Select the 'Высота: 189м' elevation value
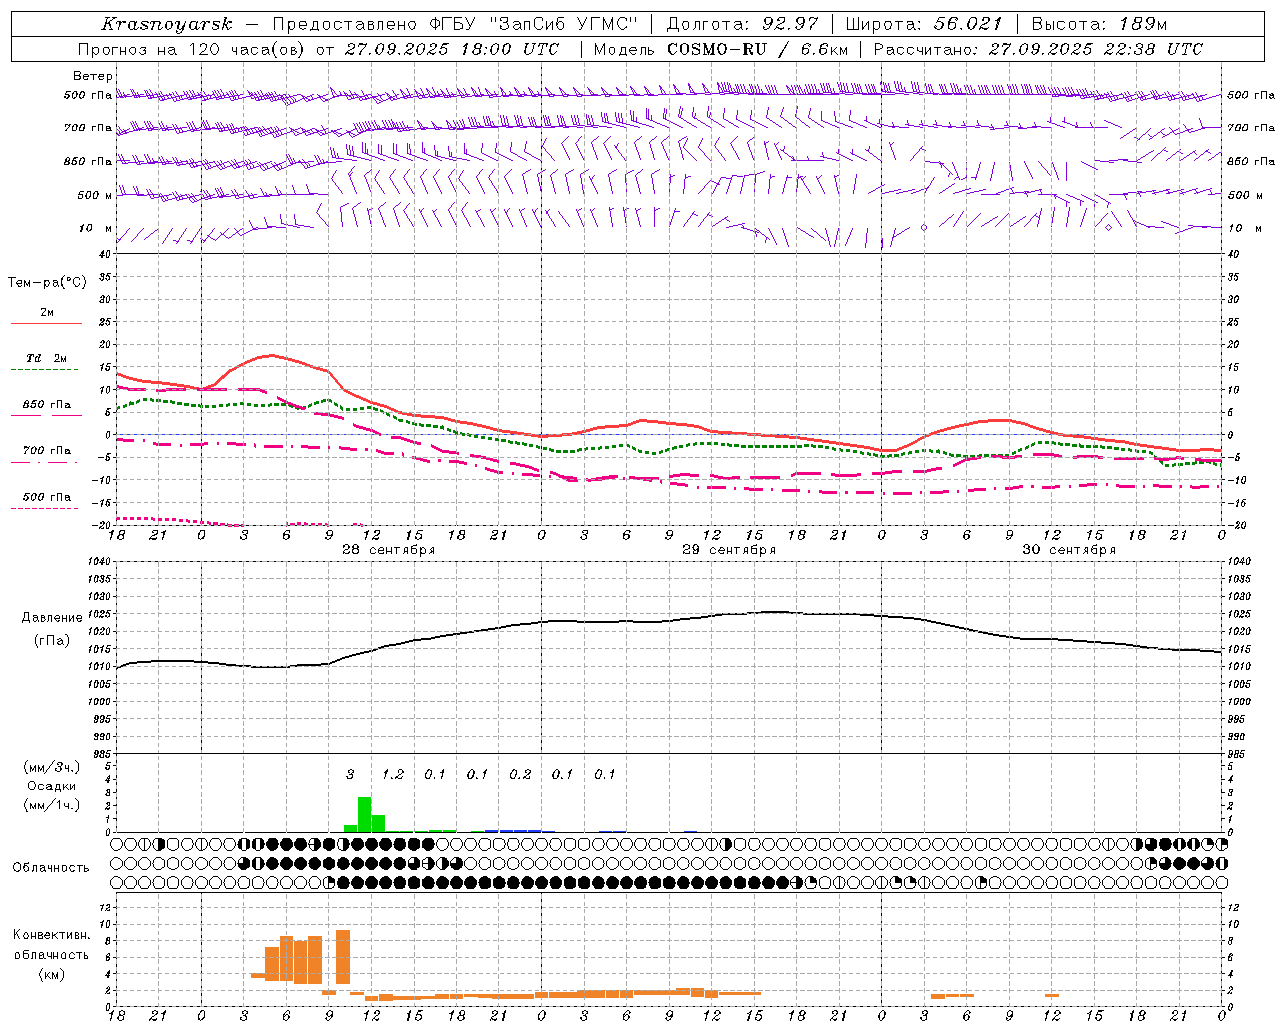 point(1098,24)
